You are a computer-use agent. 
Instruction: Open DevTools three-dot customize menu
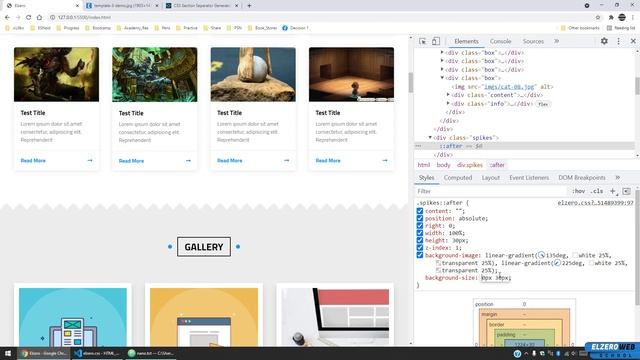[x=618, y=41]
